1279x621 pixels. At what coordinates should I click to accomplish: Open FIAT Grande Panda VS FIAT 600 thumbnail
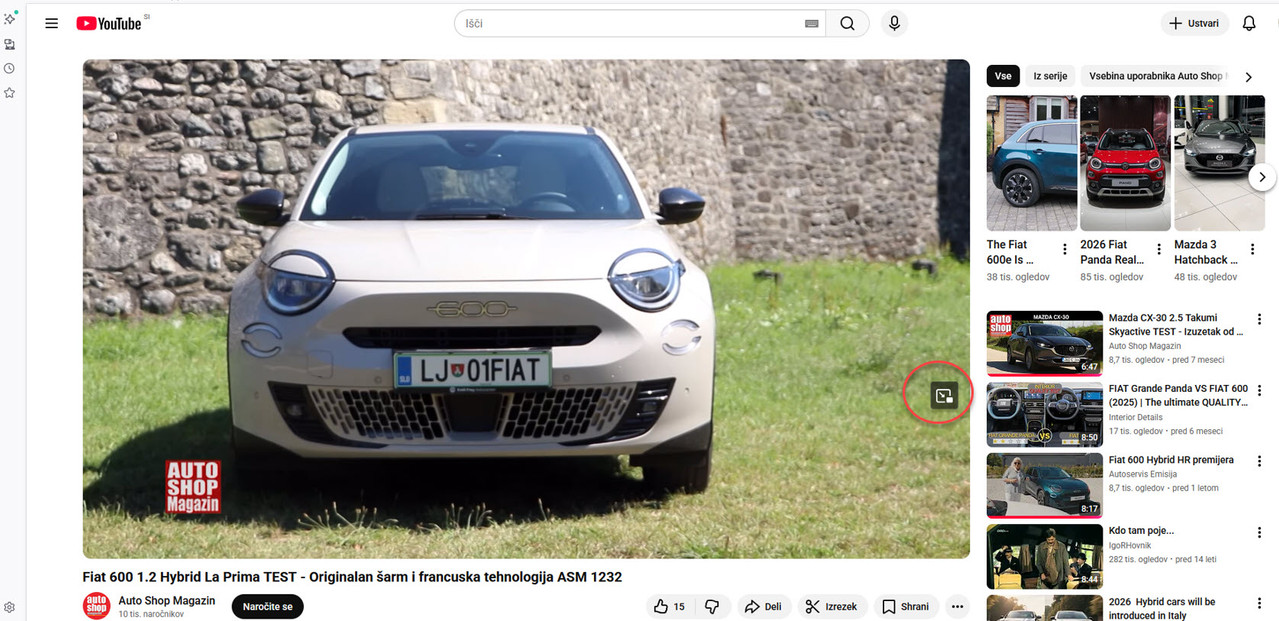(1045, 414)
